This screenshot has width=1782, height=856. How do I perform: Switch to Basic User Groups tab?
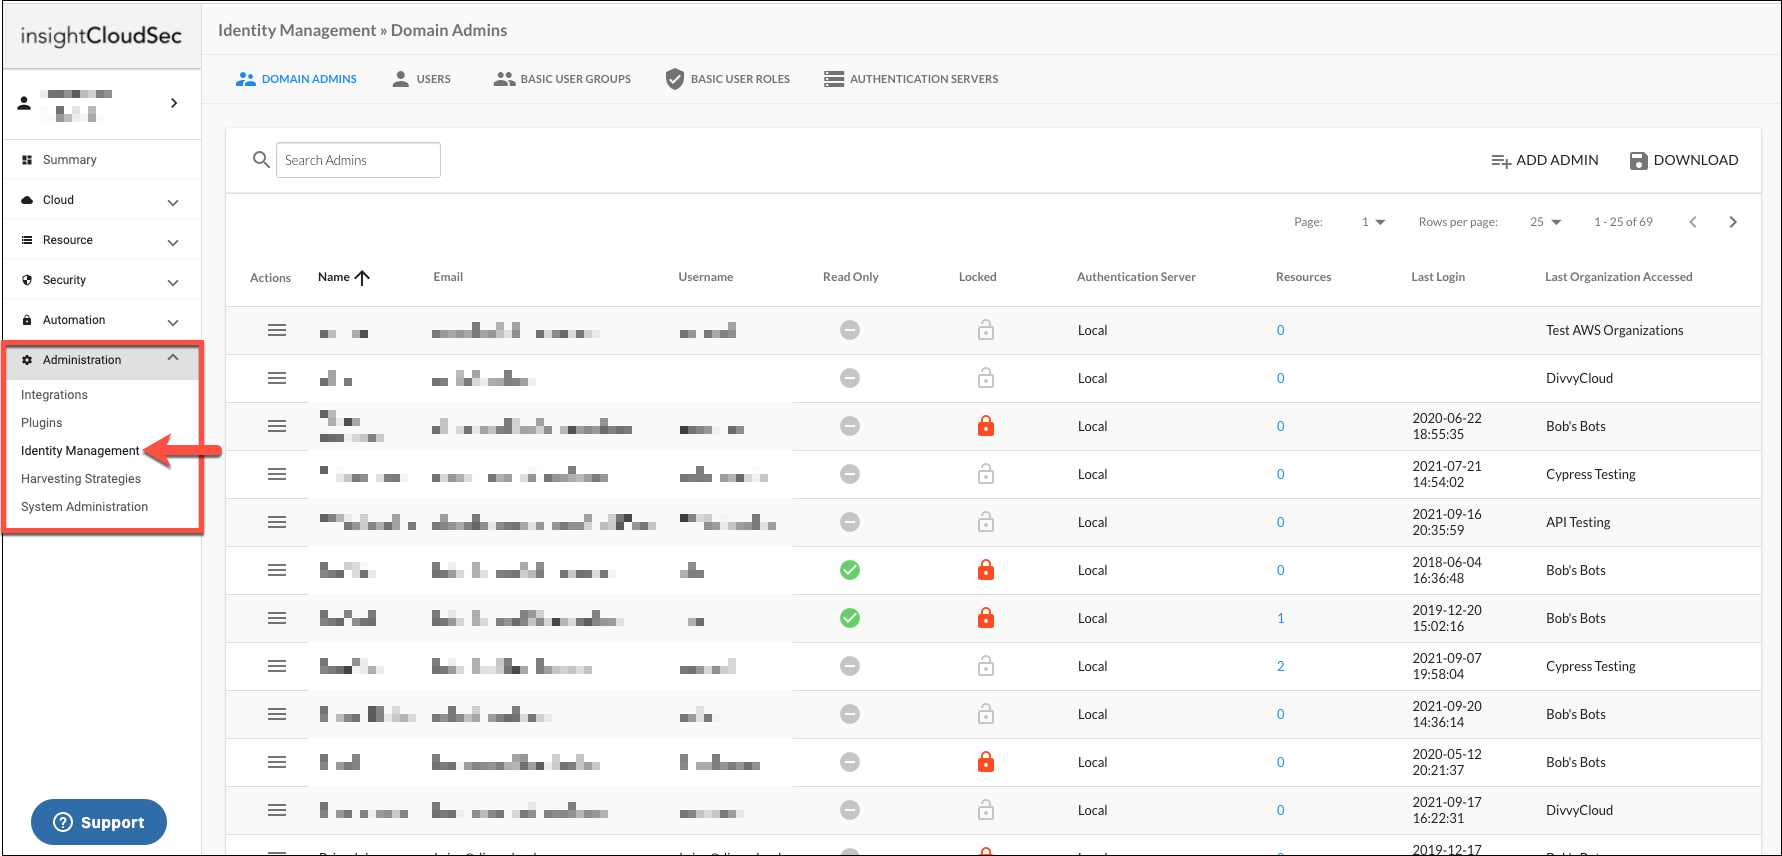pos(562,79)
